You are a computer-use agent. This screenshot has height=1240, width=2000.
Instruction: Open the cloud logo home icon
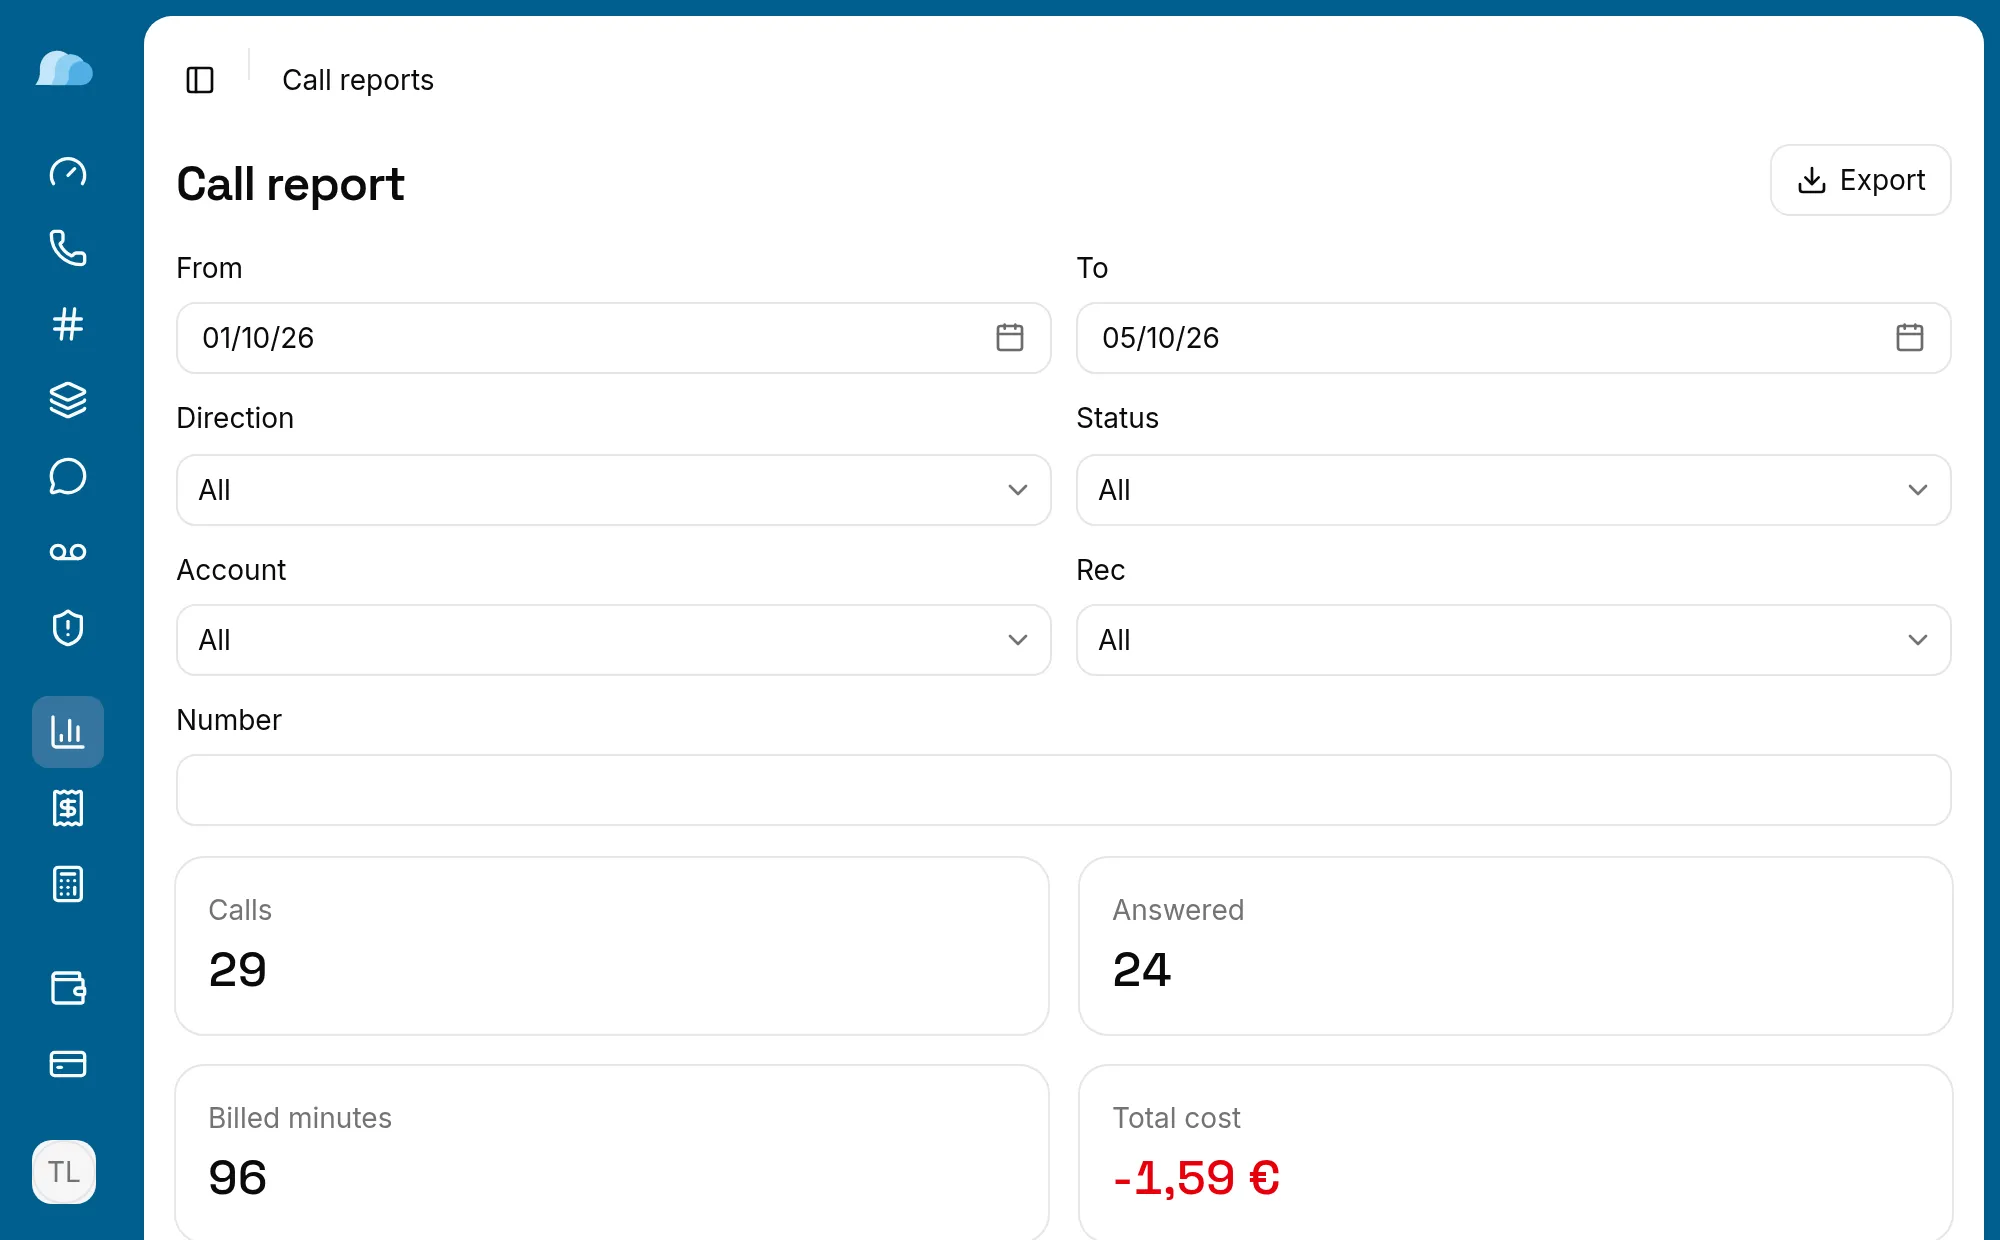coord(65,69)
